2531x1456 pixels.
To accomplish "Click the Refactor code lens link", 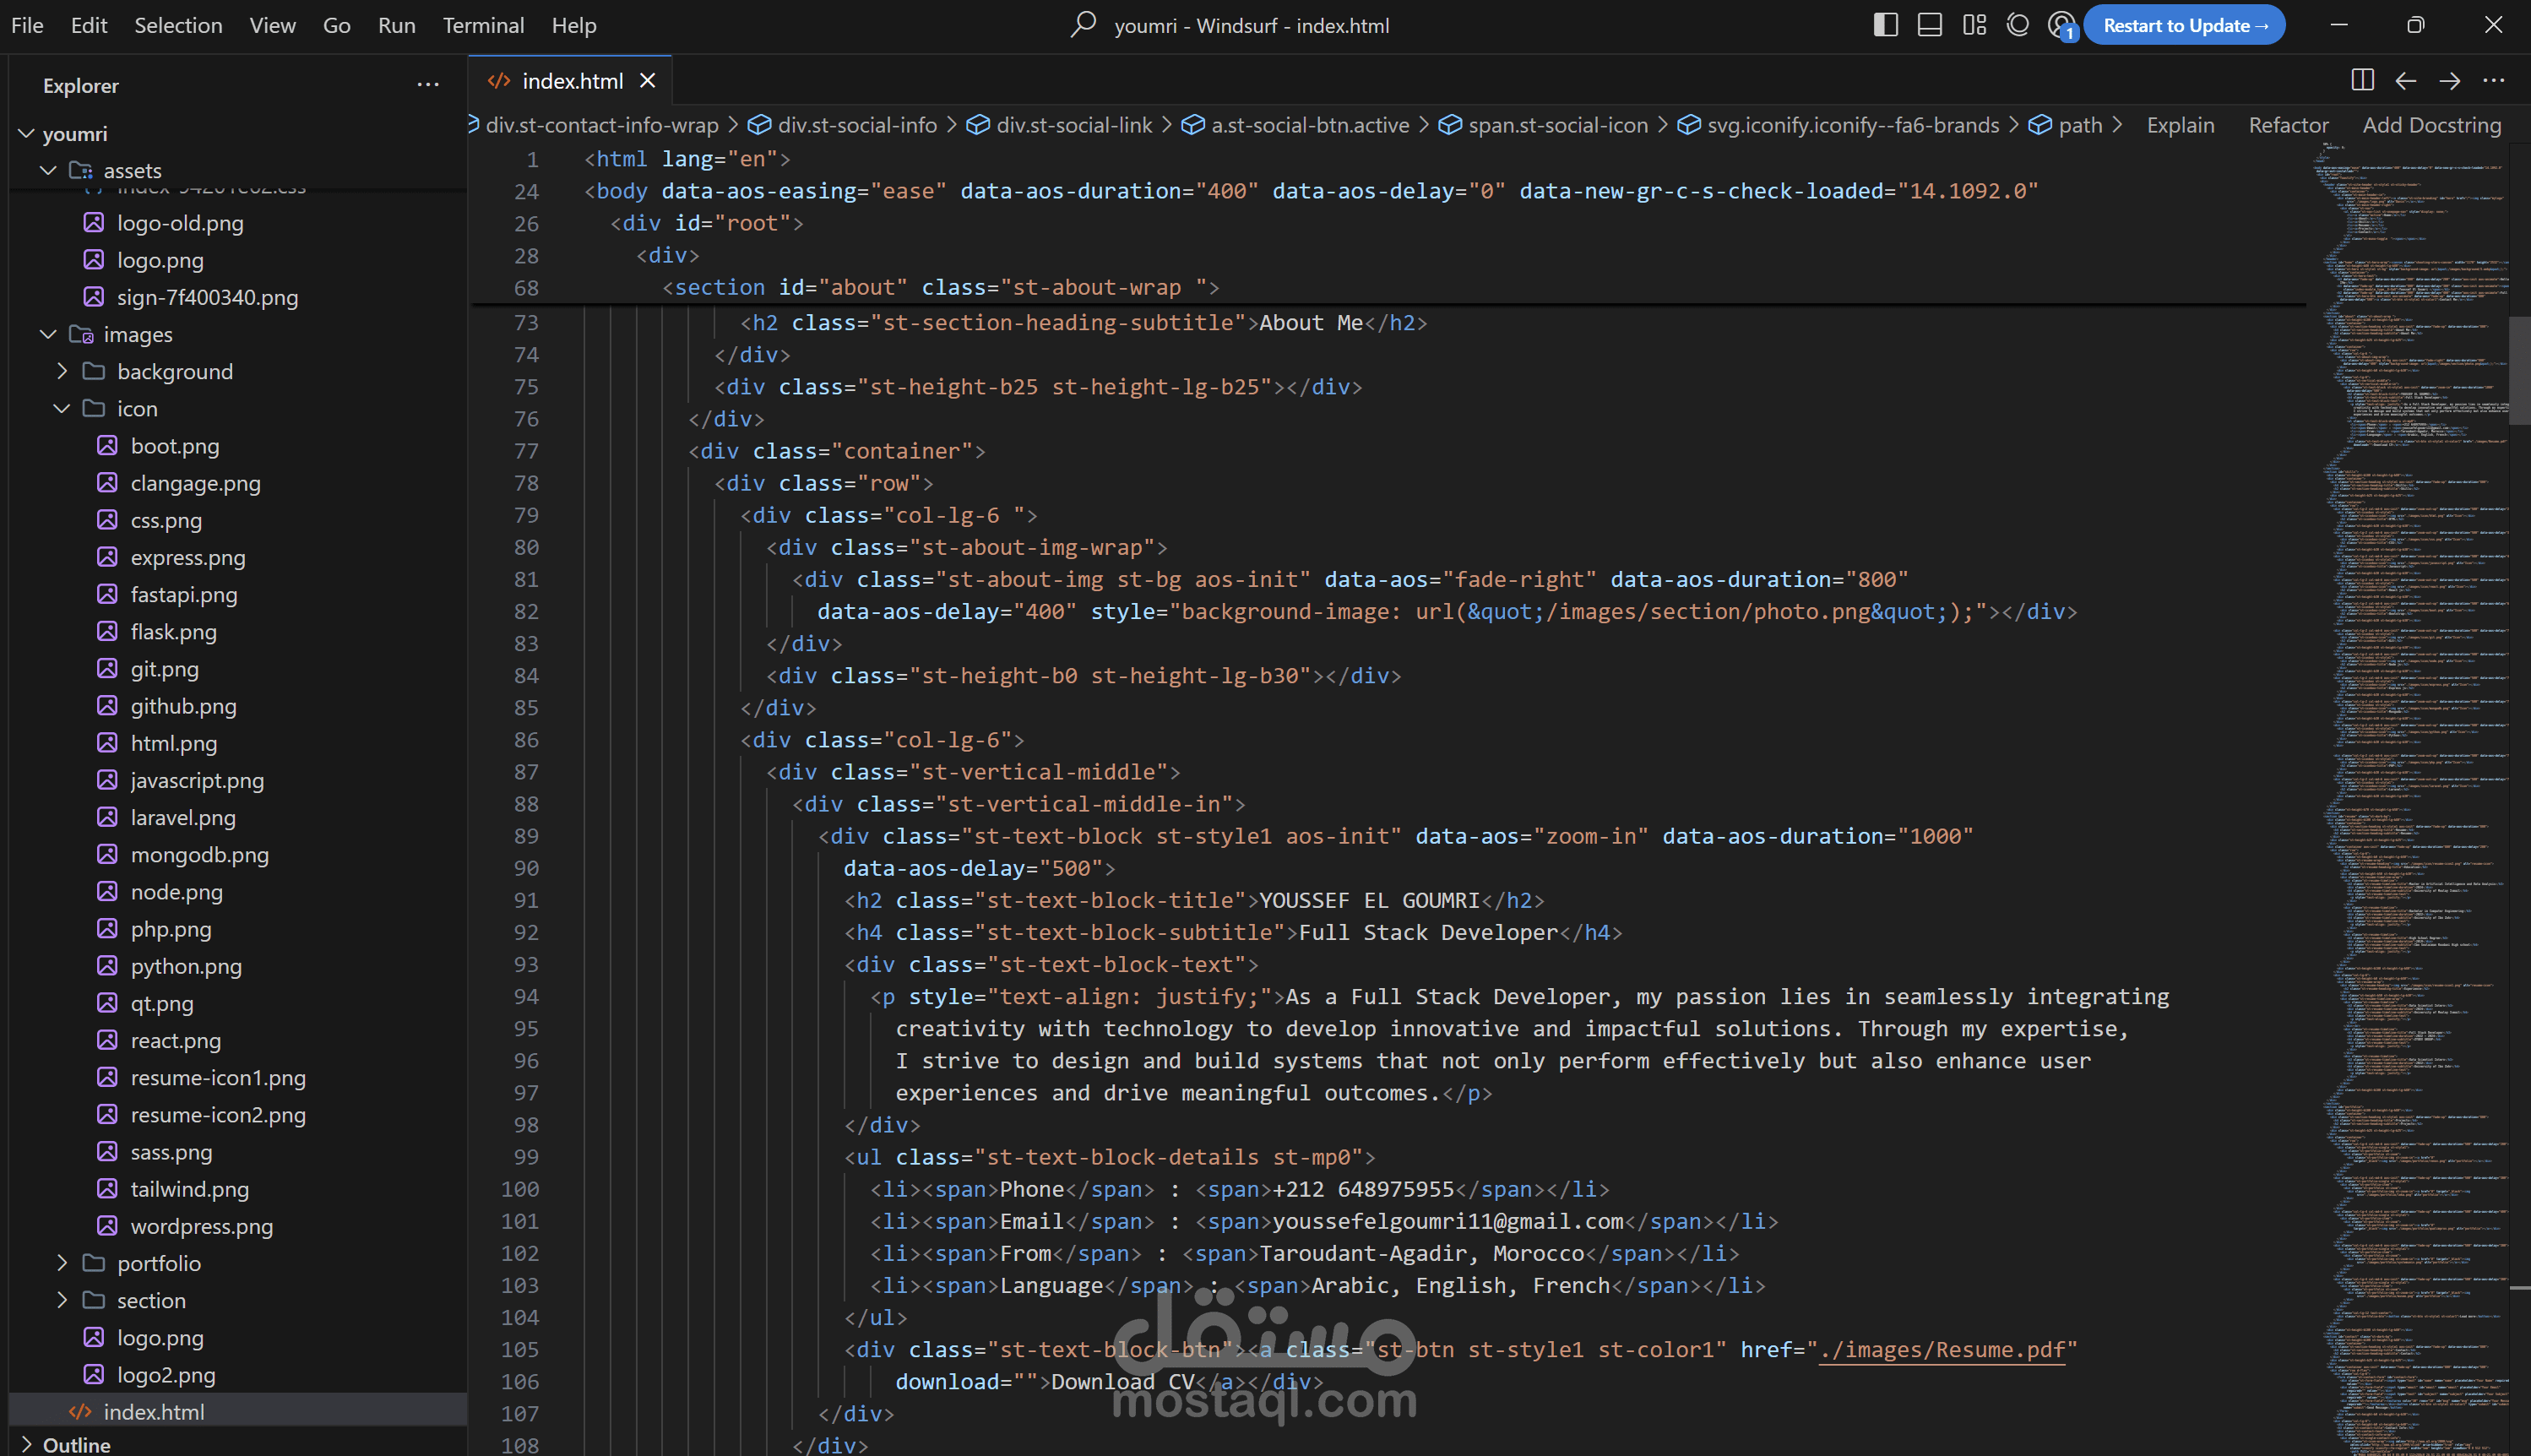I will 2288,125.
